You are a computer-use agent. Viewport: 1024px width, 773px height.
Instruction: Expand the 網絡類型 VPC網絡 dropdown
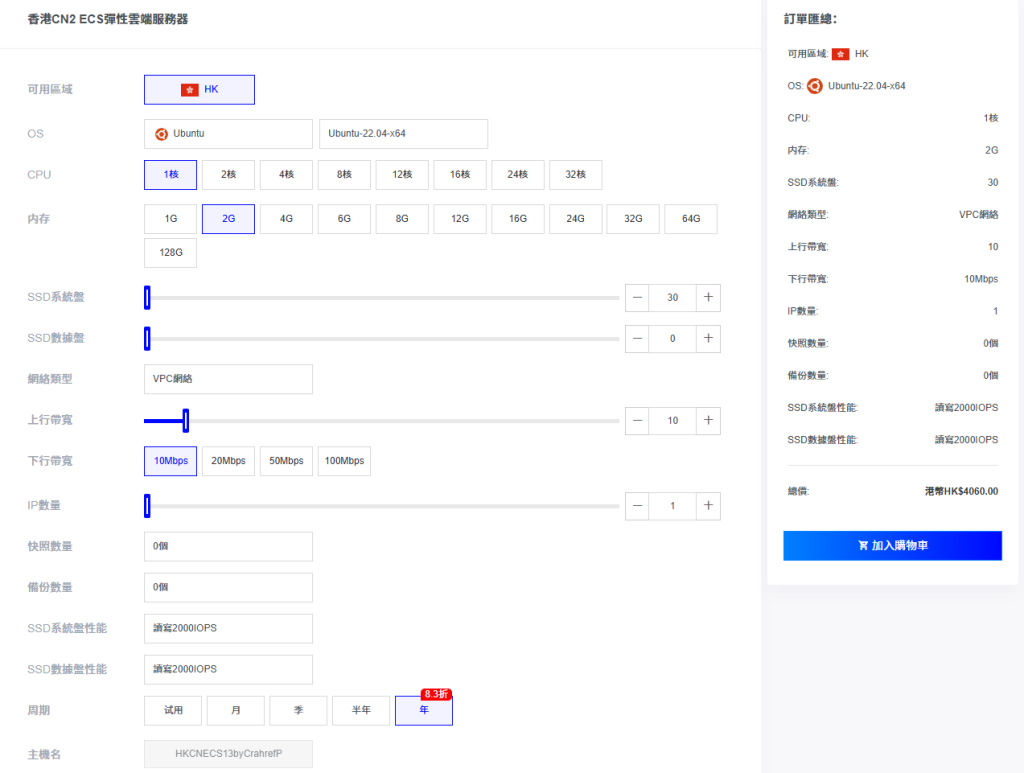(228, 379)
